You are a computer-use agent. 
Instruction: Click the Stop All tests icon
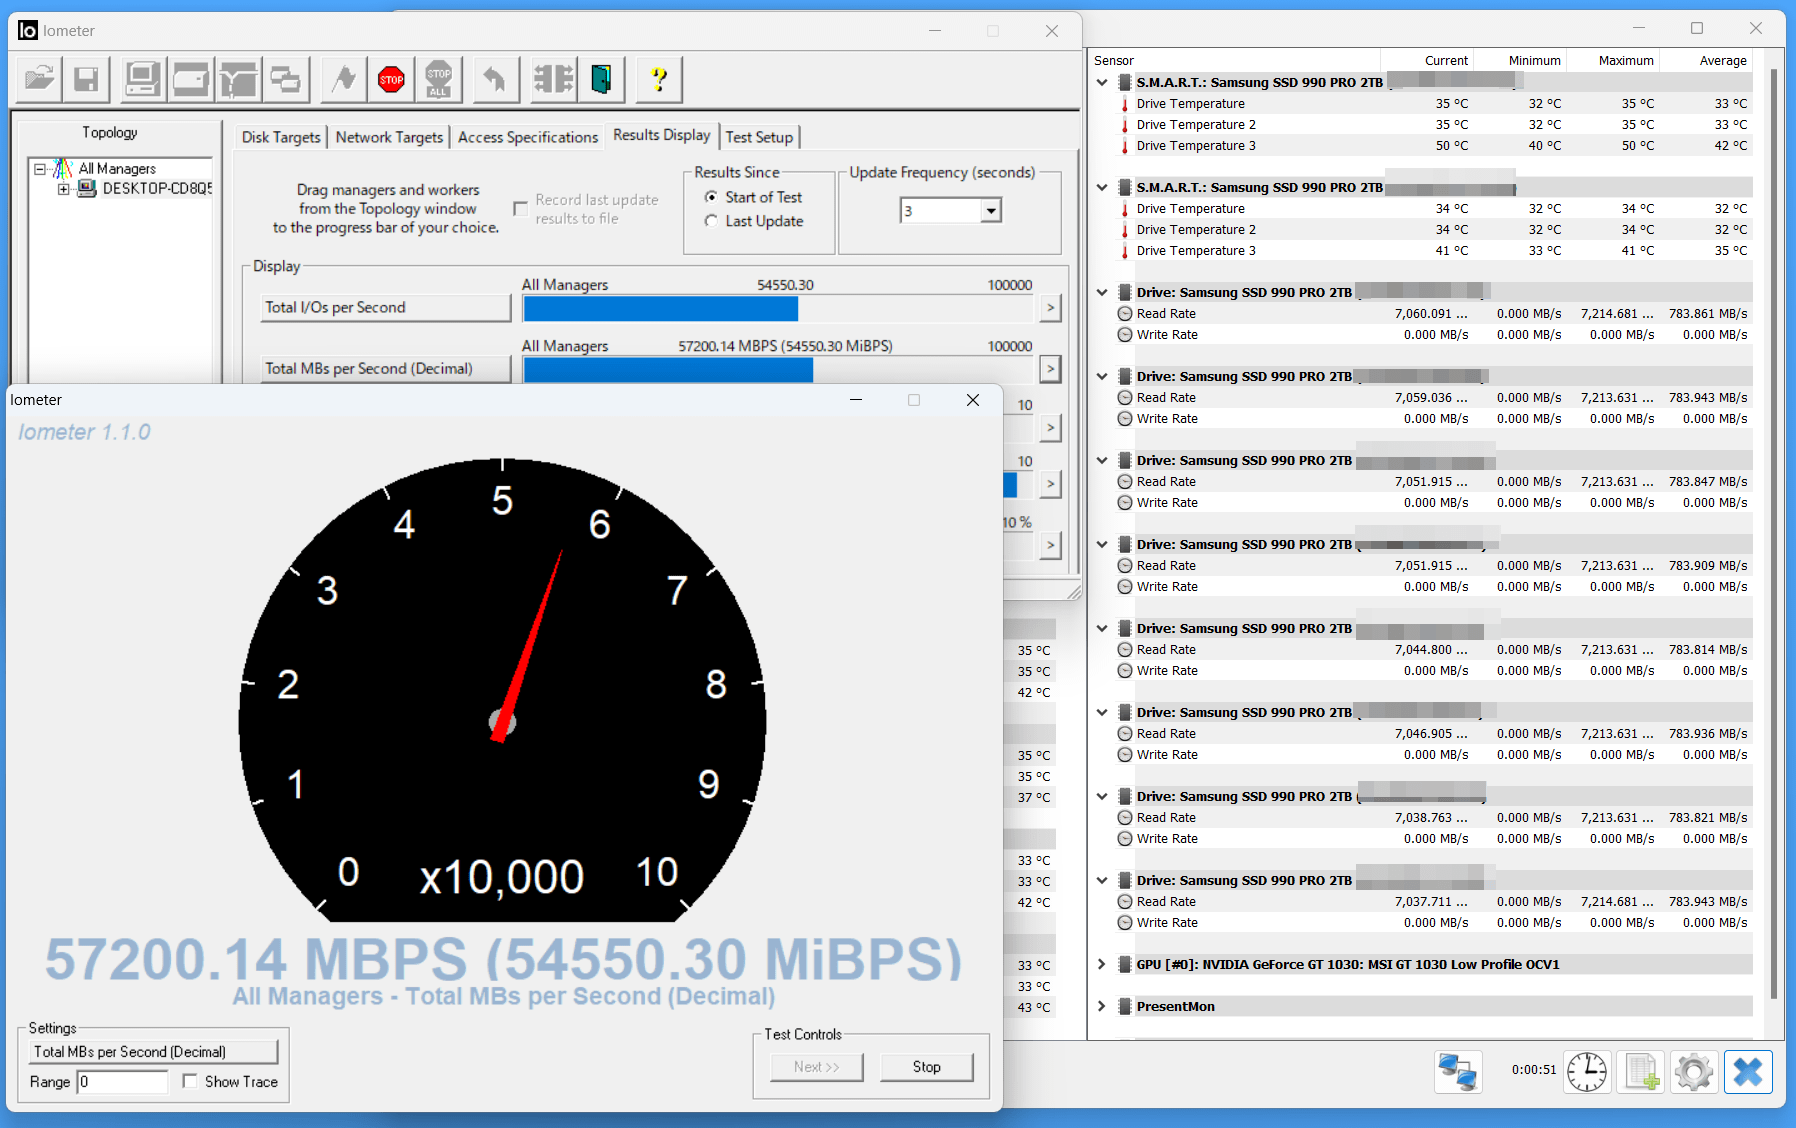(439, 79)
